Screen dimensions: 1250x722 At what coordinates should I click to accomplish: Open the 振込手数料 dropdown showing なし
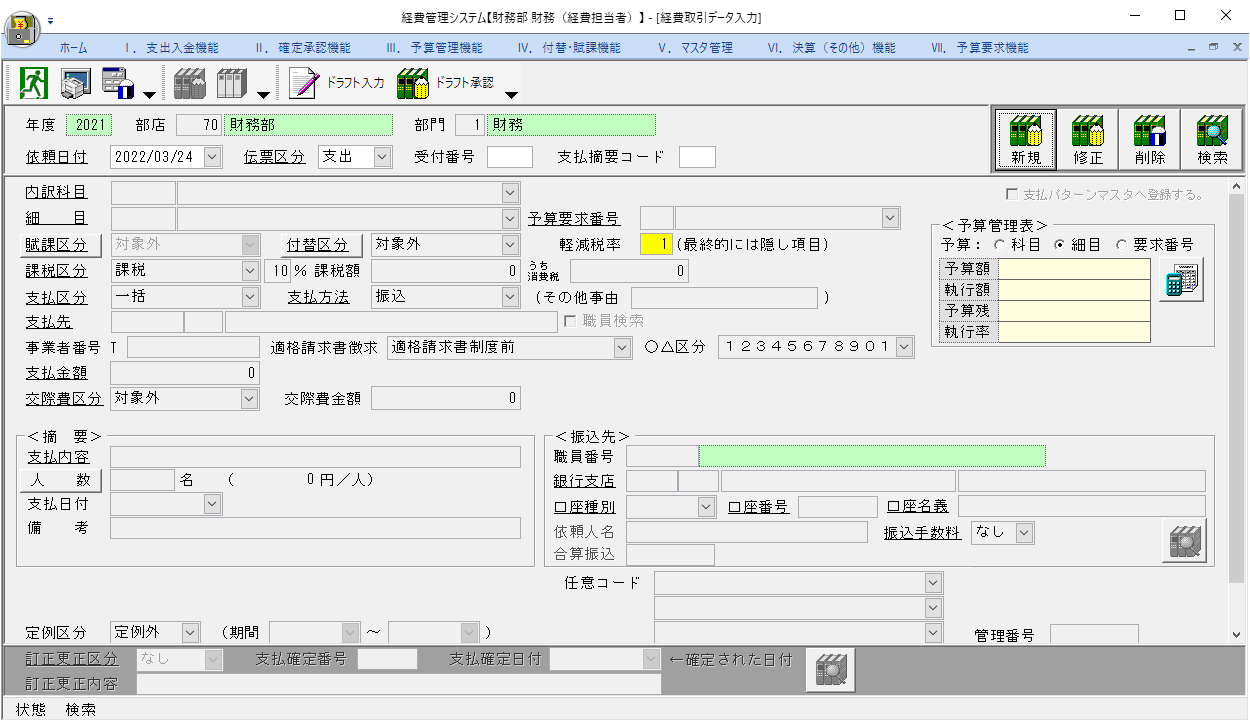click(x=1023, y=533)
